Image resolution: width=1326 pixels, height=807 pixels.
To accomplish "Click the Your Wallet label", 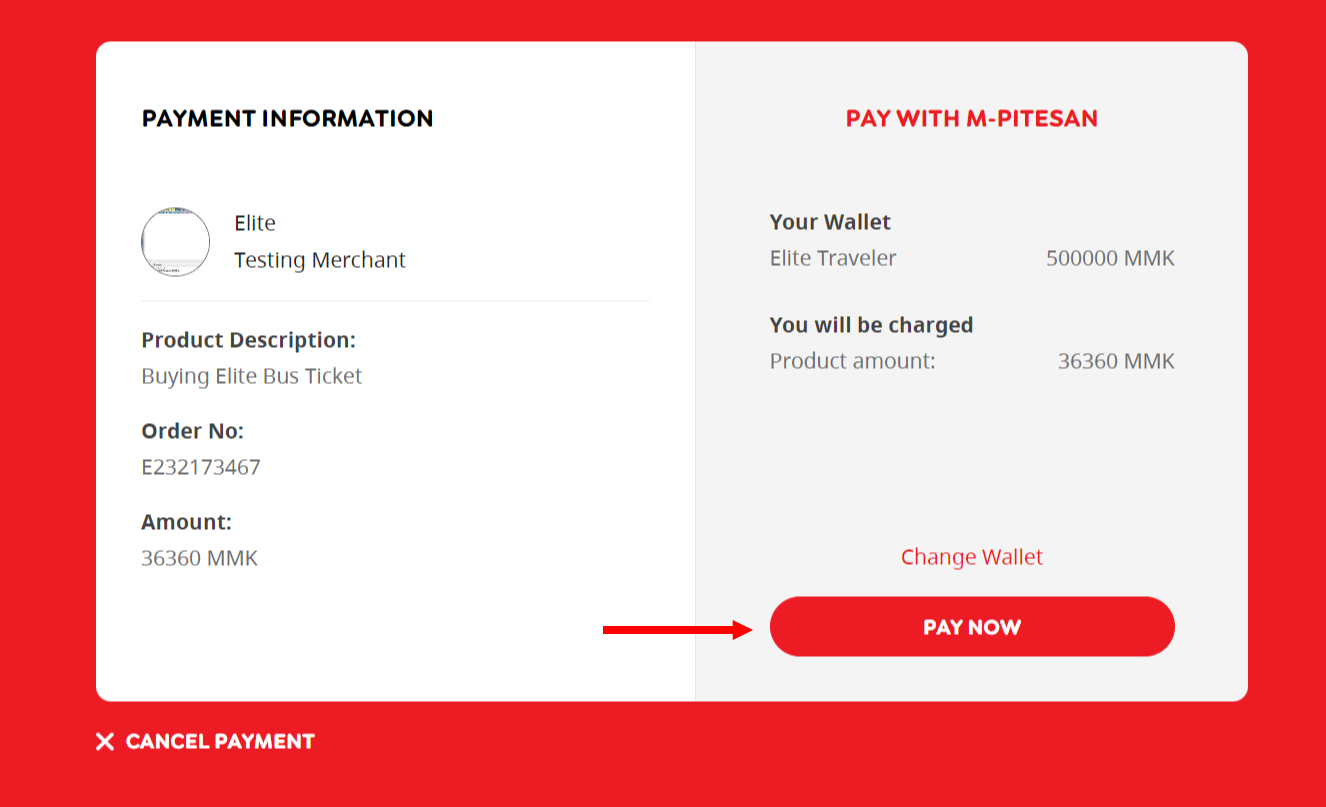I will coord(830,222).
